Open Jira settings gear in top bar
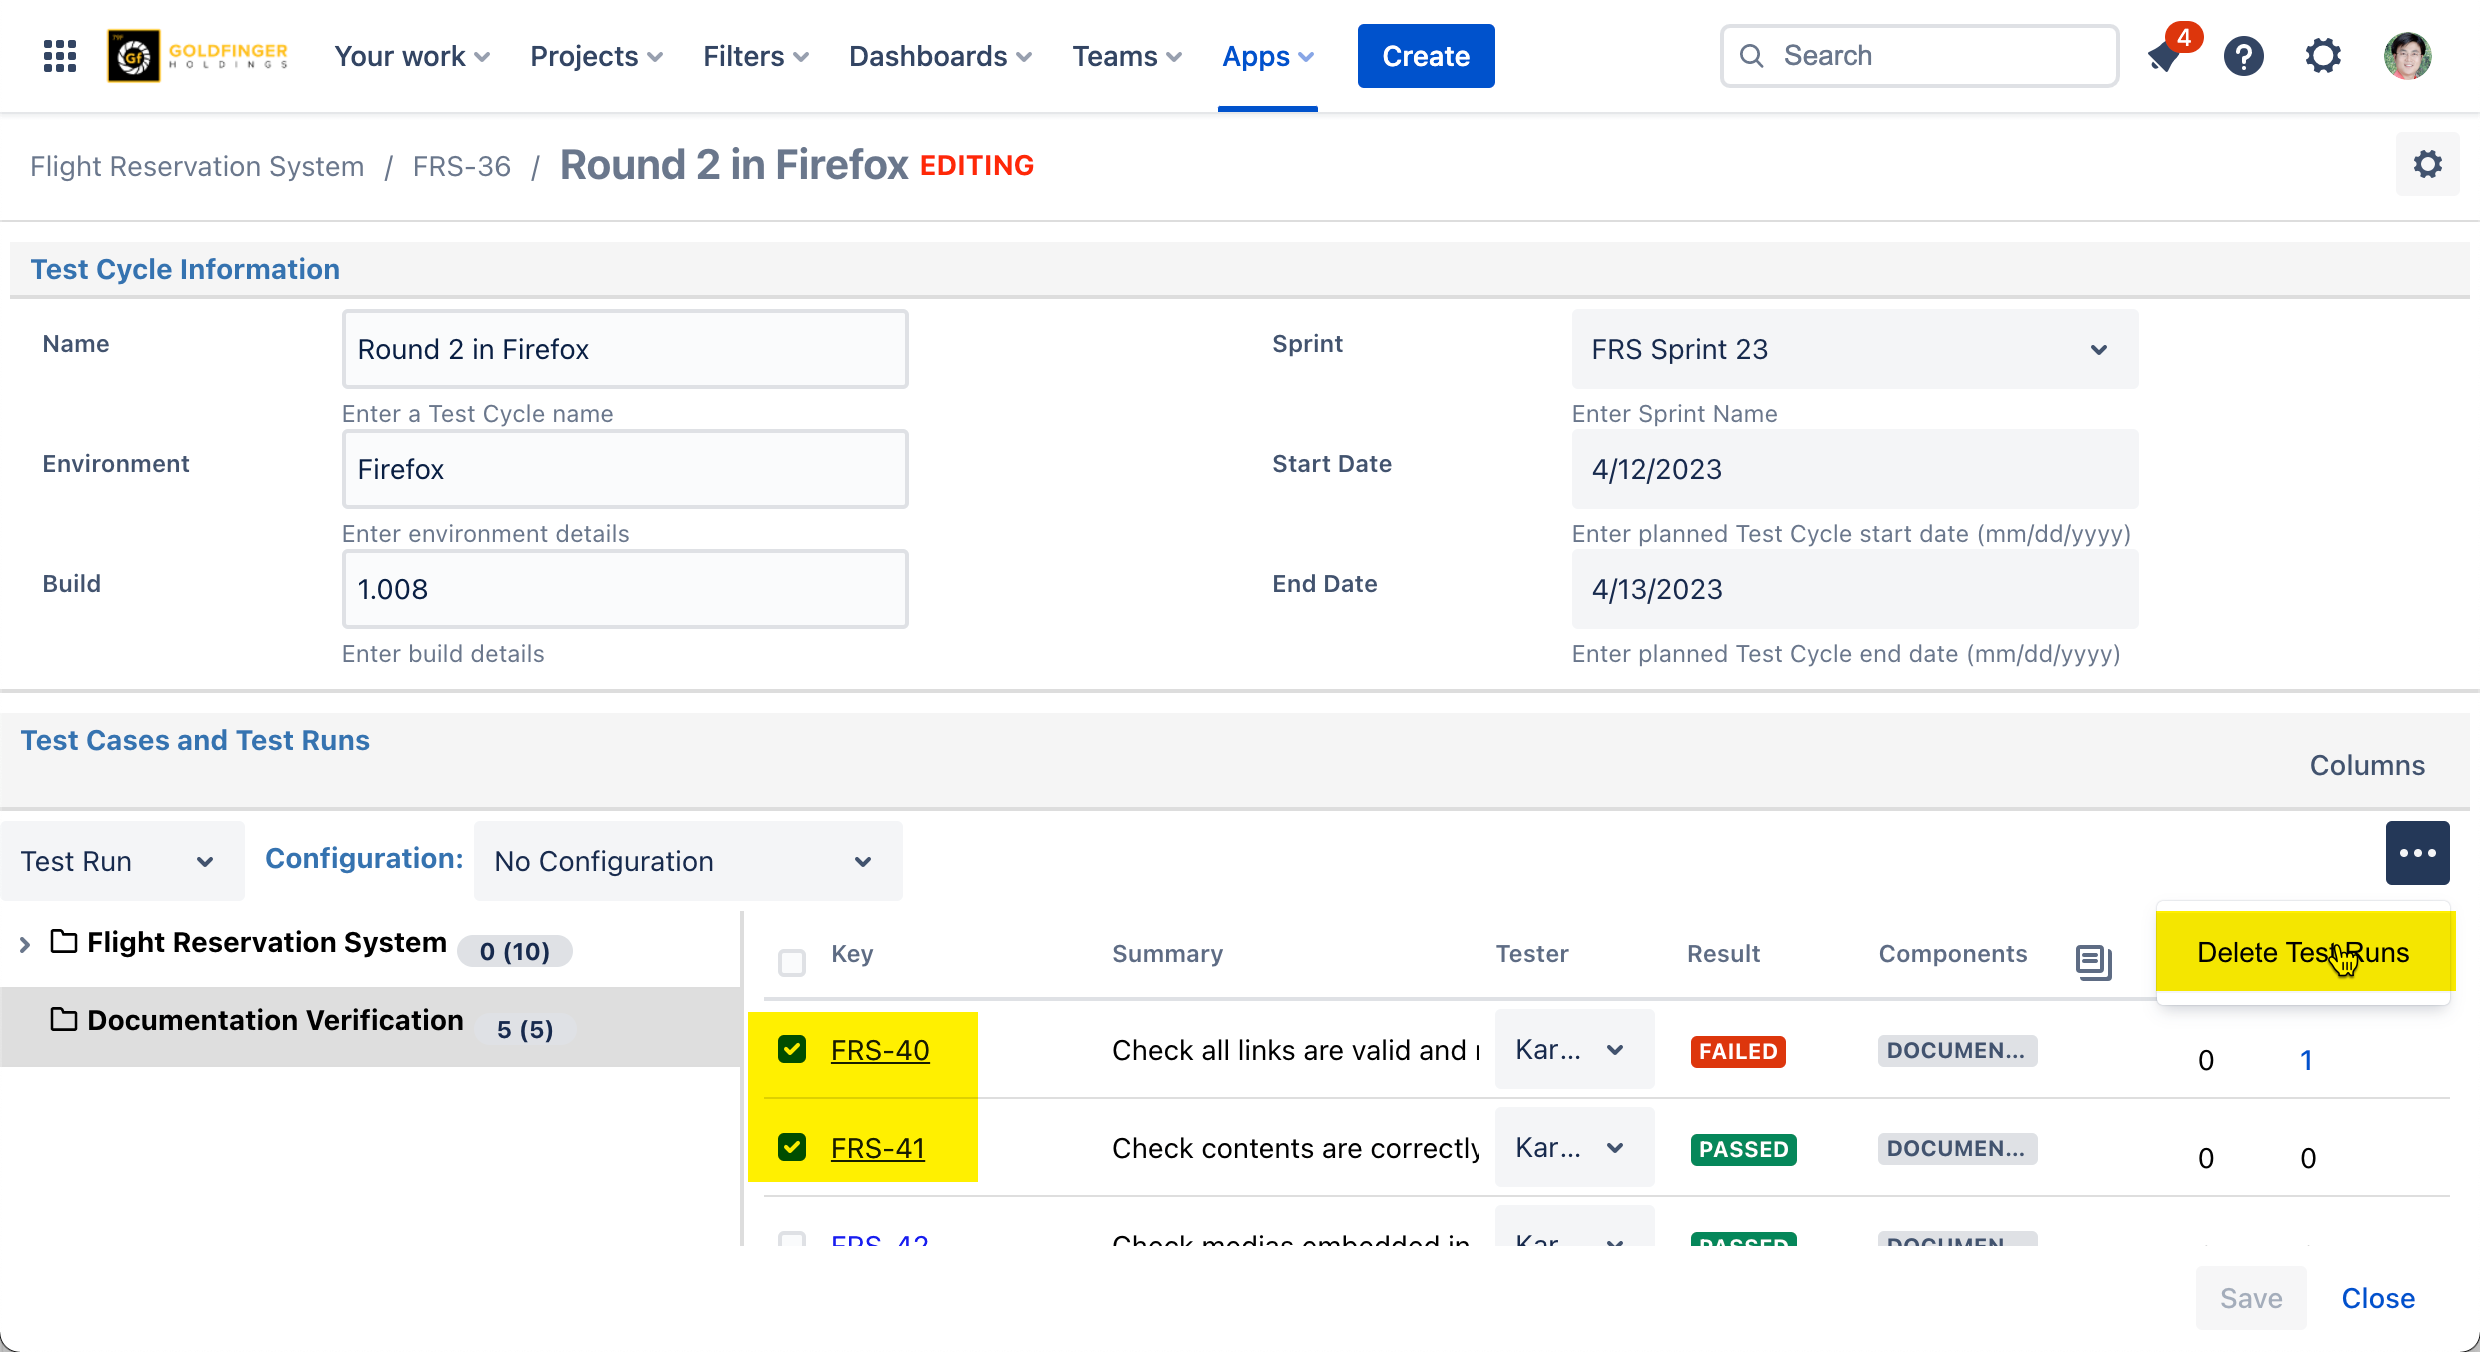2480x1352 pixels. (x=2323, y=56)
